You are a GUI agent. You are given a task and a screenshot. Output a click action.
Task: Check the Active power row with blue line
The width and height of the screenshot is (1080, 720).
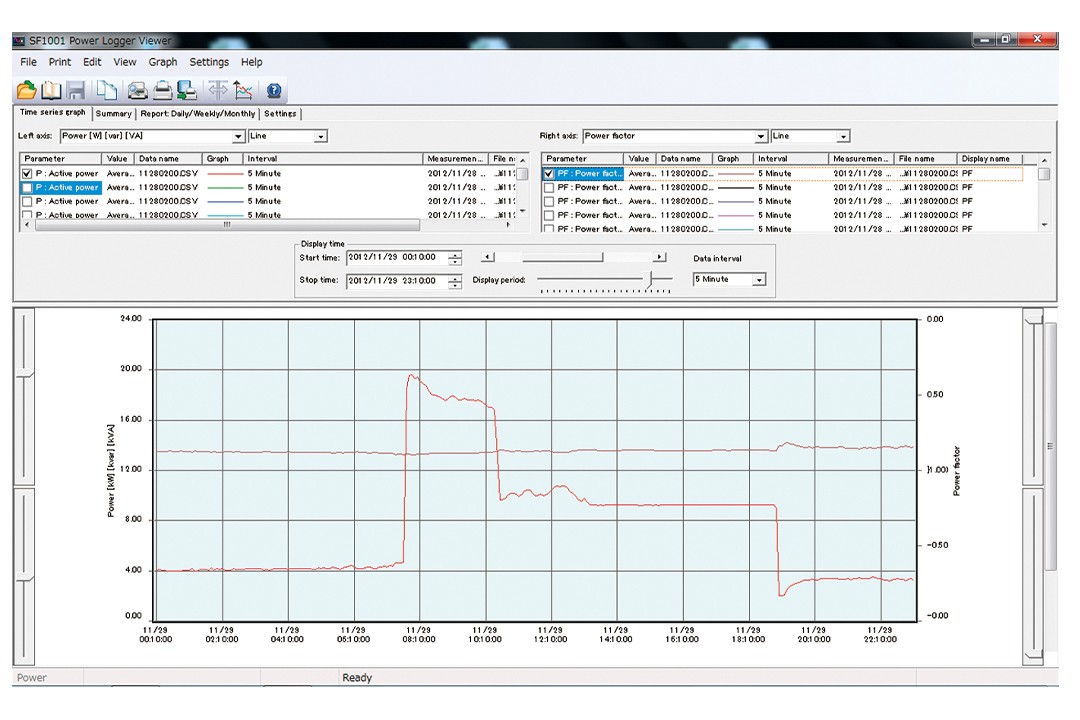[x=27, y=201]
